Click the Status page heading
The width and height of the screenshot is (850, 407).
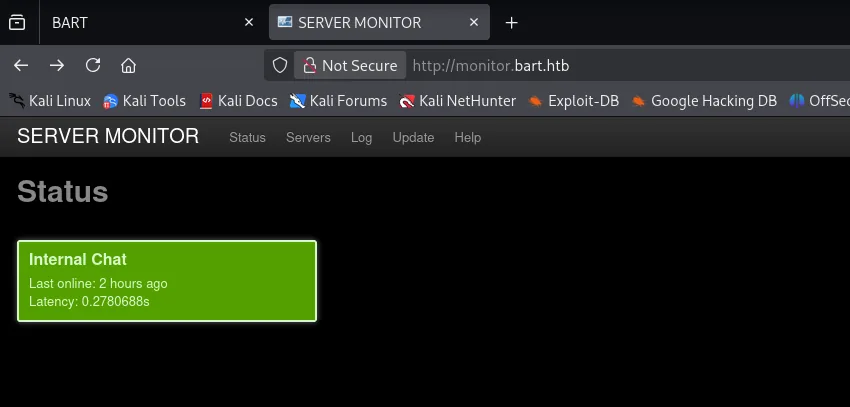click(x=62, y=192)
